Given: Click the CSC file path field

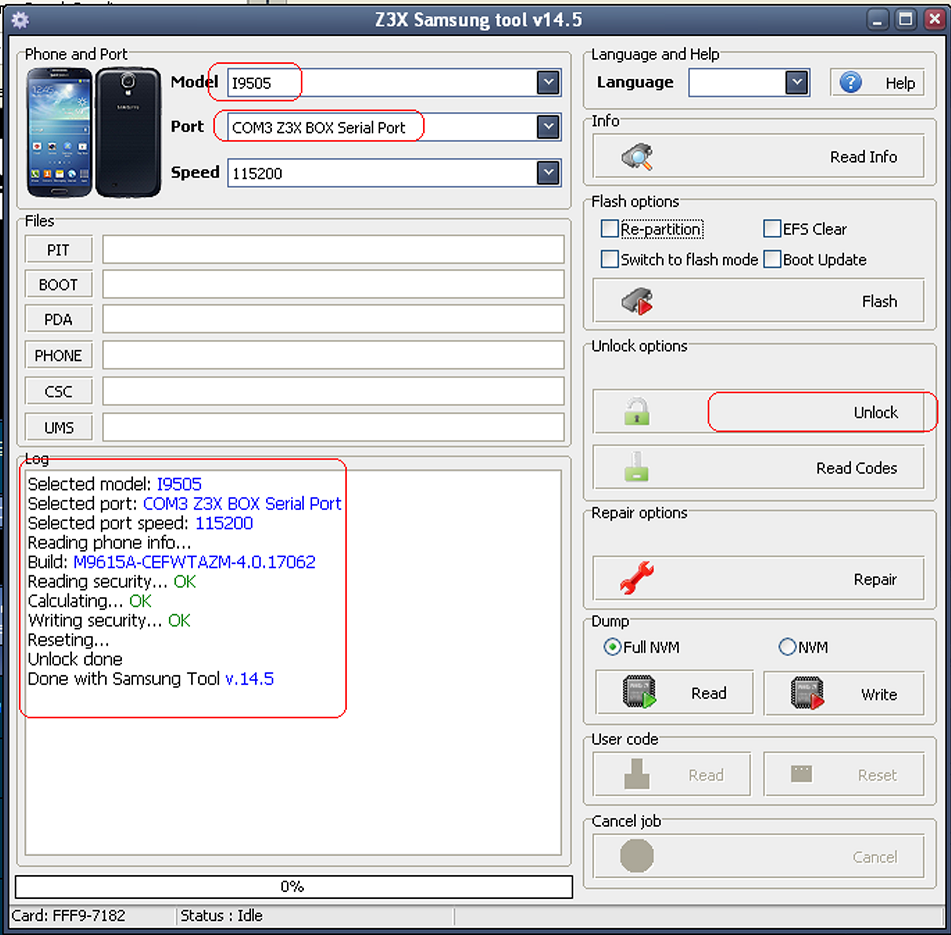Looking at the screenshot, I should (x=333, y=391).
